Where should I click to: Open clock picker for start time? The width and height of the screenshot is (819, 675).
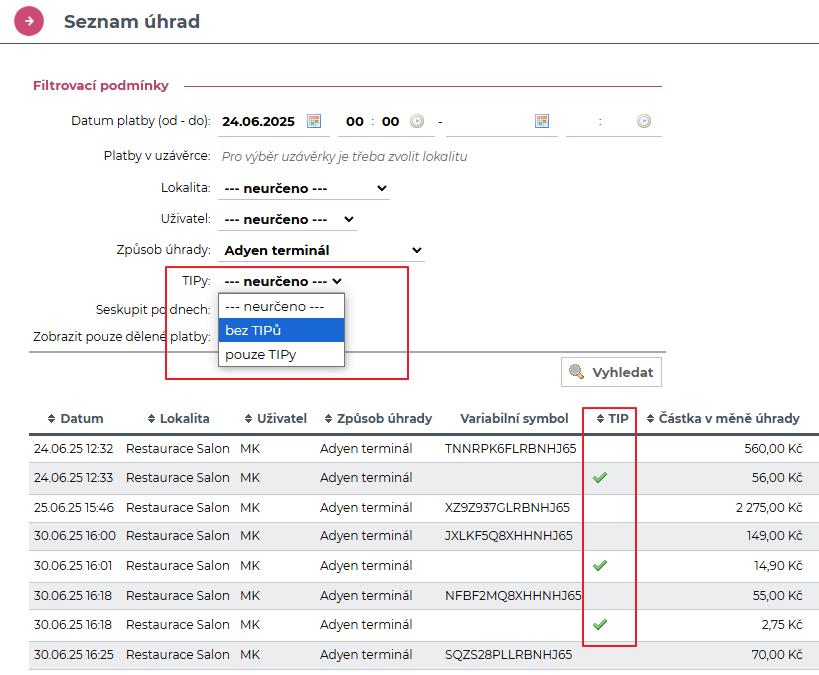coord(417,121)
